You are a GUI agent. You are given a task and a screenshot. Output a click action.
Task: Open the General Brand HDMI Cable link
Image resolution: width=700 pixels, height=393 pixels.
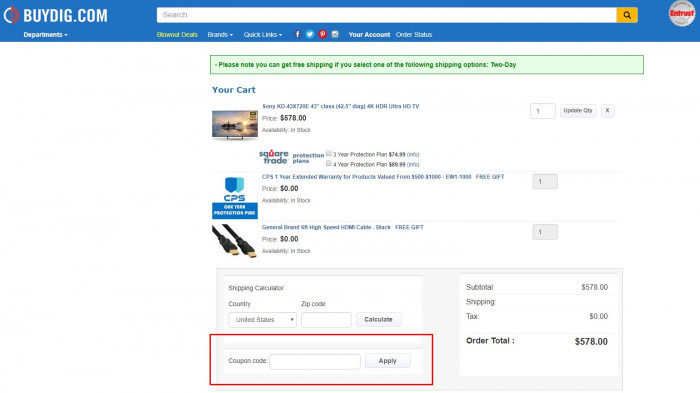point(326,227)
